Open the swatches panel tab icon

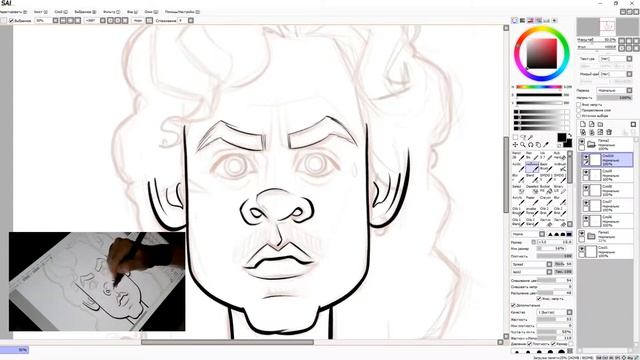tap(547, 20)
